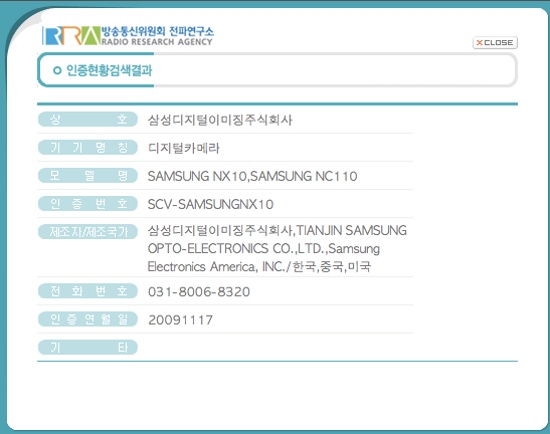The width and height of the screenshot is (550, 434).
Task: Click the CLOSE button
Action: point(495,43)
